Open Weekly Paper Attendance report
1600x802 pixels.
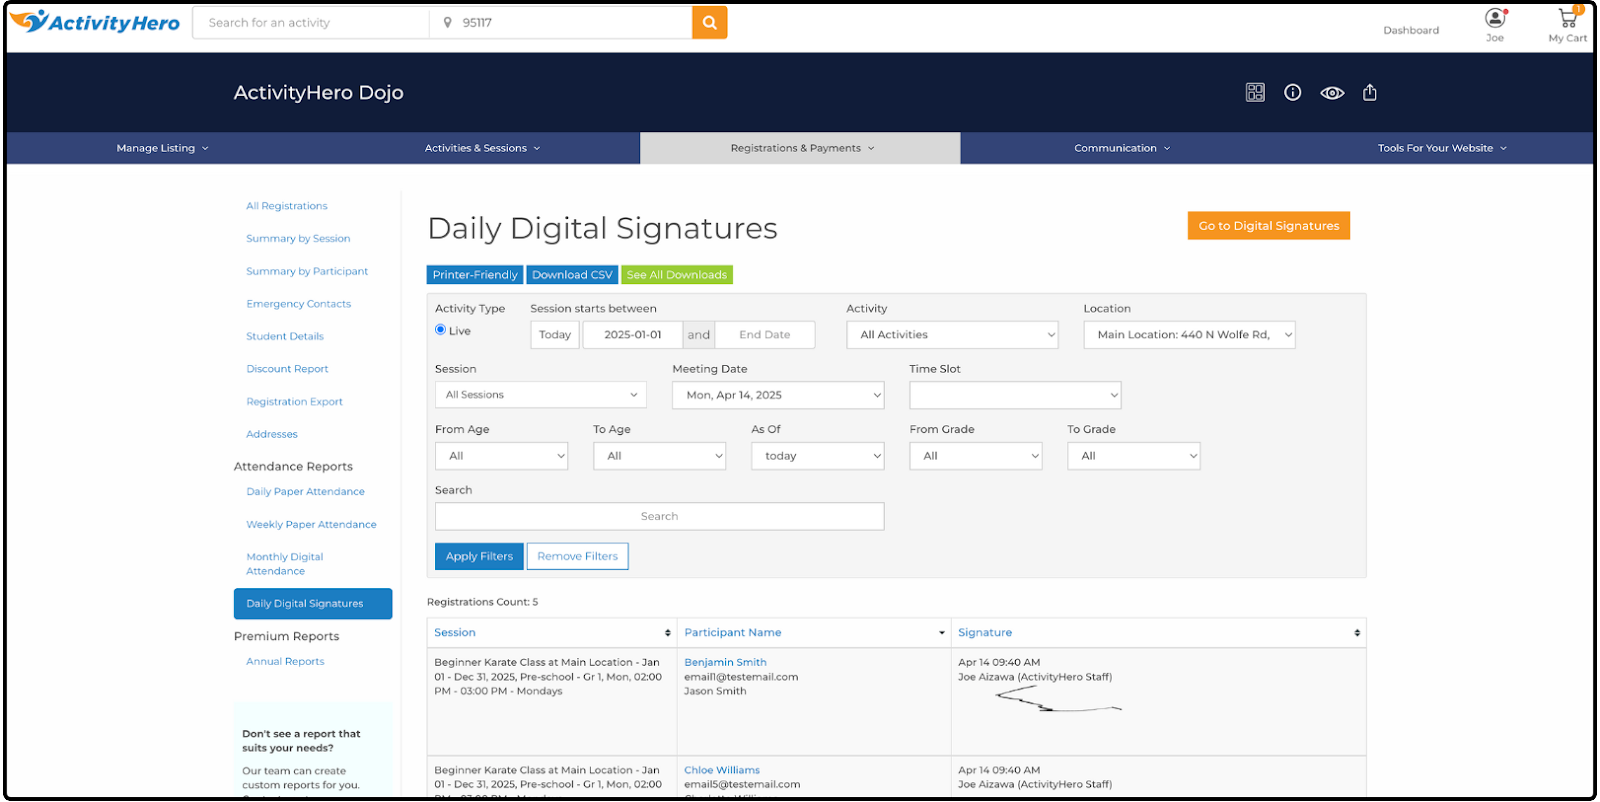coord(312,525)
